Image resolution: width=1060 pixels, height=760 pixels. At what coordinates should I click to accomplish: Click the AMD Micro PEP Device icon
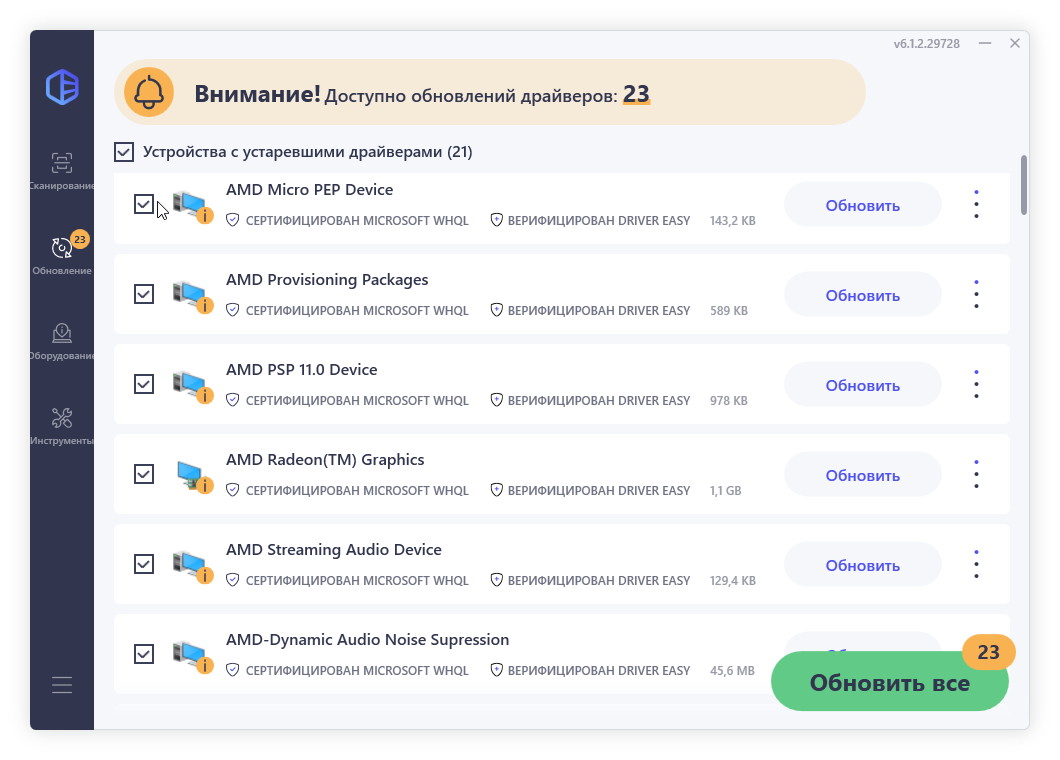[x=193, y=206]
